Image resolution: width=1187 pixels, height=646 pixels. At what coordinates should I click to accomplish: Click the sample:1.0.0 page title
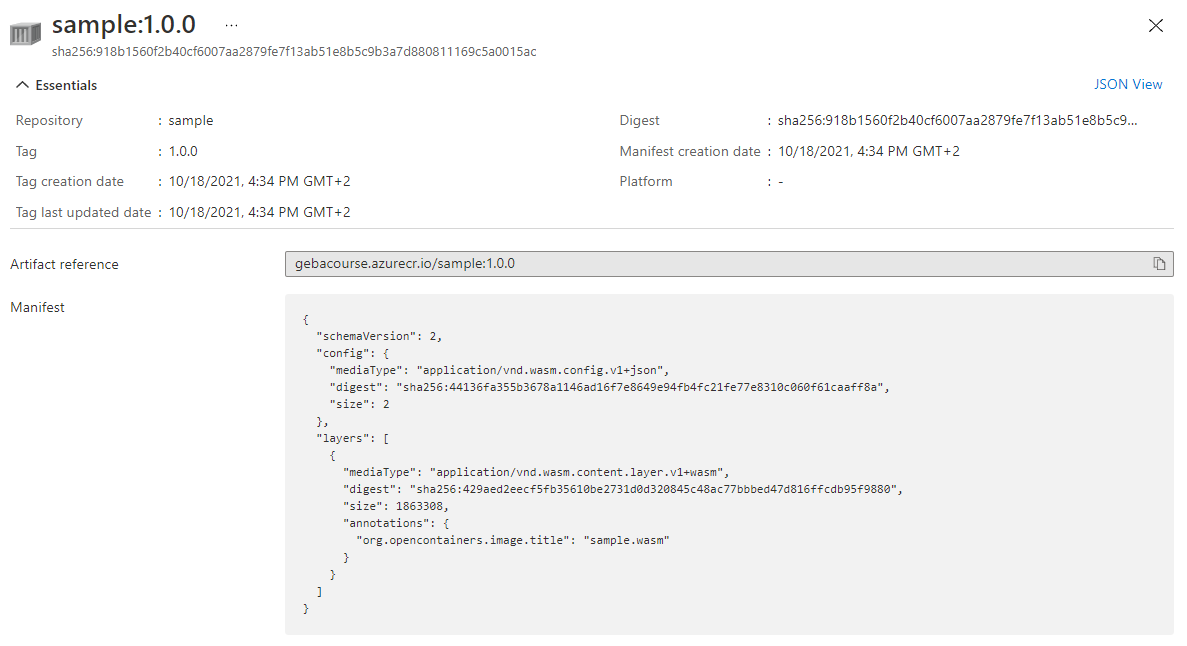pos(124,25)
